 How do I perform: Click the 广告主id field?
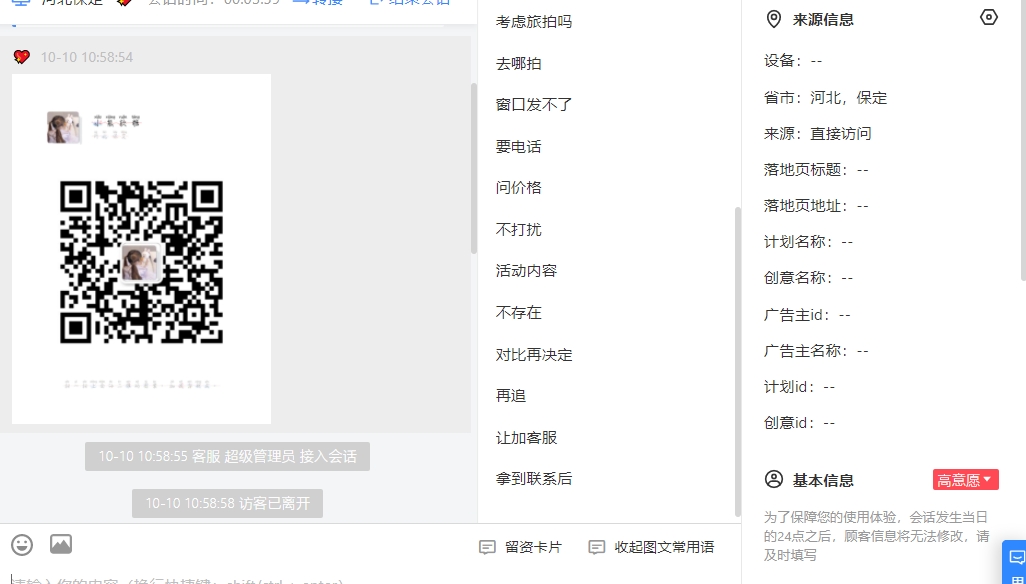click(x=807, y=315)
